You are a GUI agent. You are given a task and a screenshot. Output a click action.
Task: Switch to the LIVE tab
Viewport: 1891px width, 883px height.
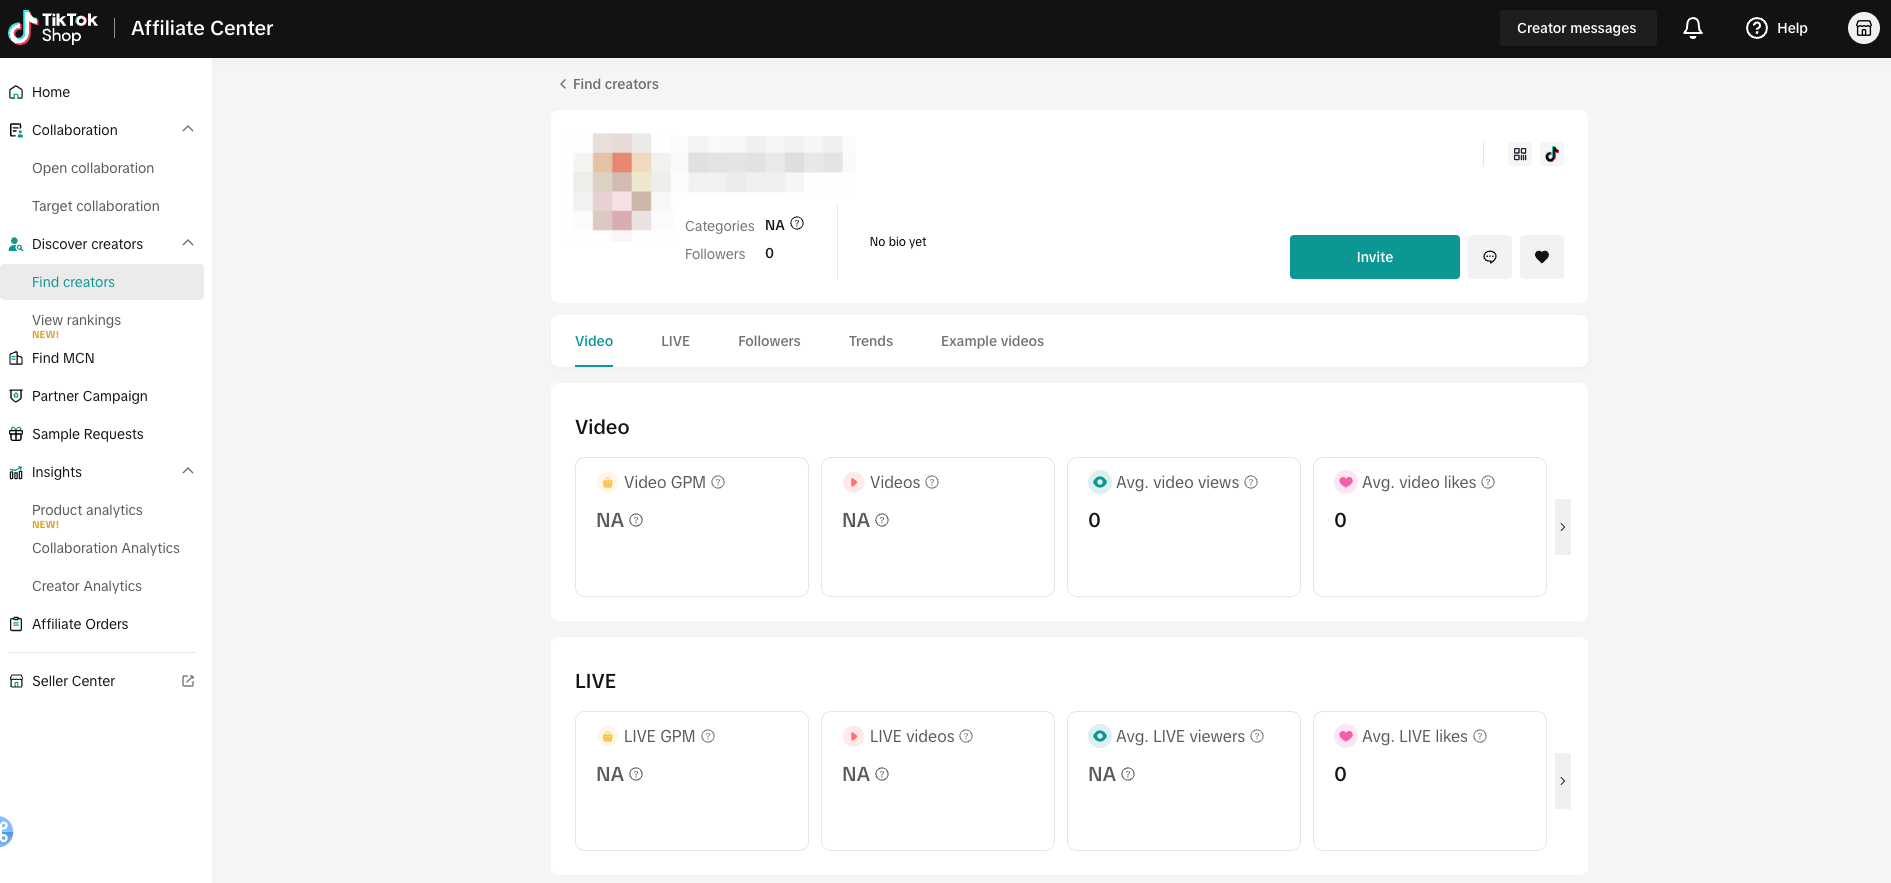tap(675, 341)
